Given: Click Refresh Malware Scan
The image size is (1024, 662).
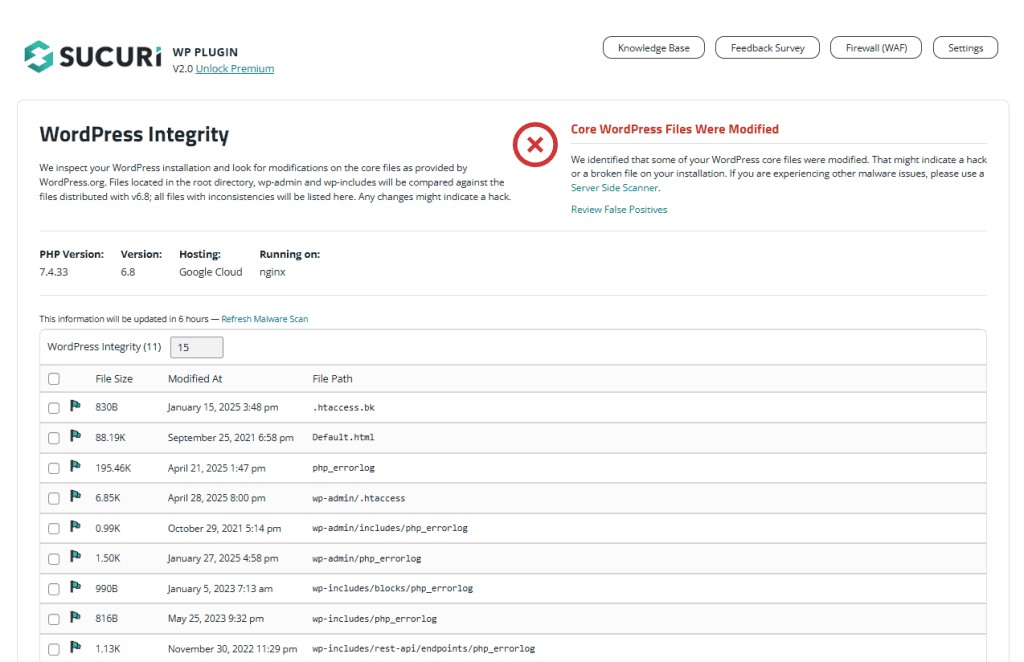Looking at the screenshot, I should pos(264,319).
